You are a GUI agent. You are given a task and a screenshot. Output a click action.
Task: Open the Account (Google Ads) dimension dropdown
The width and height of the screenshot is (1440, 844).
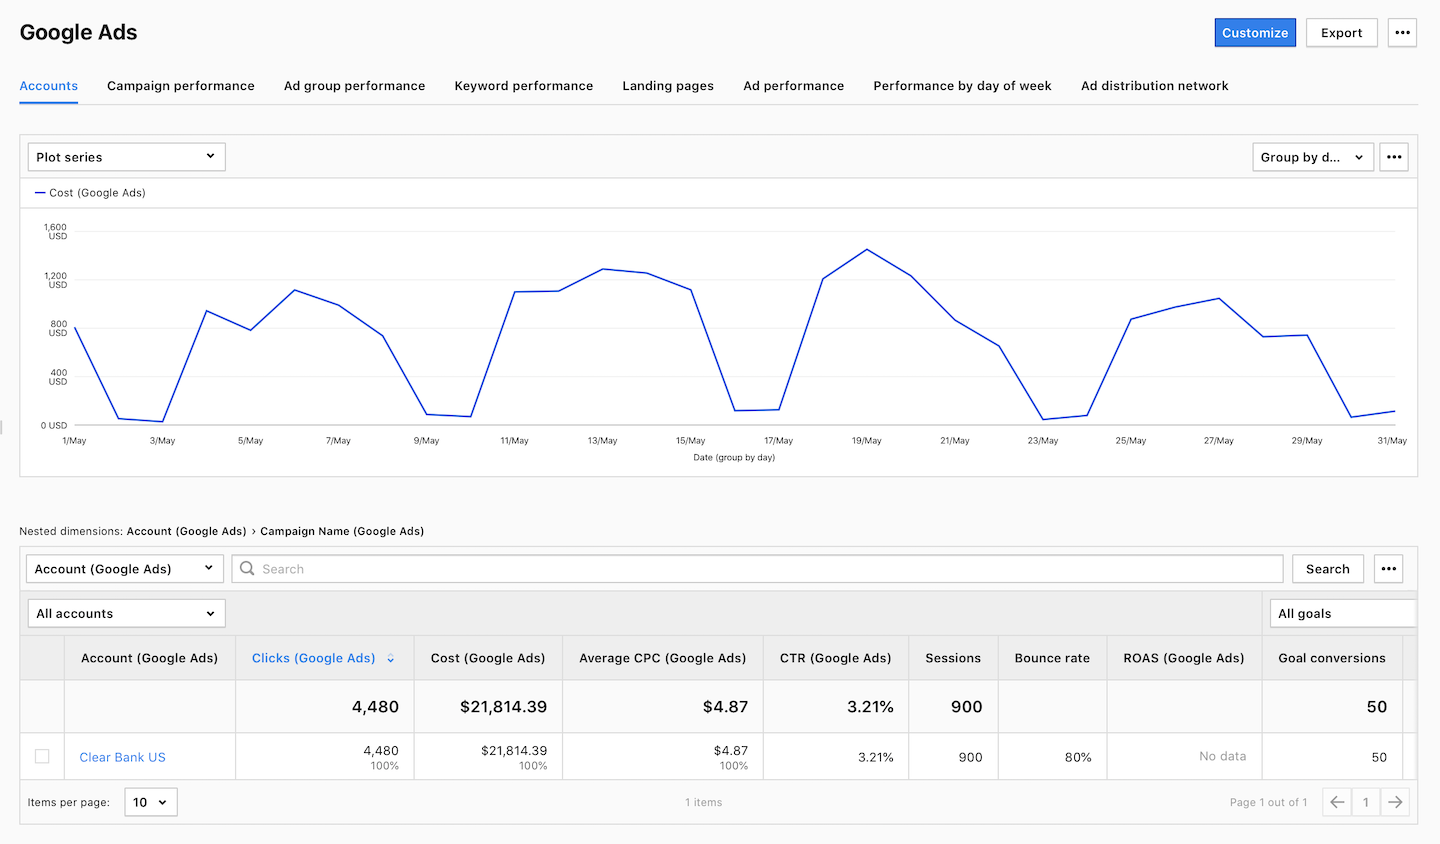[125, 569]
